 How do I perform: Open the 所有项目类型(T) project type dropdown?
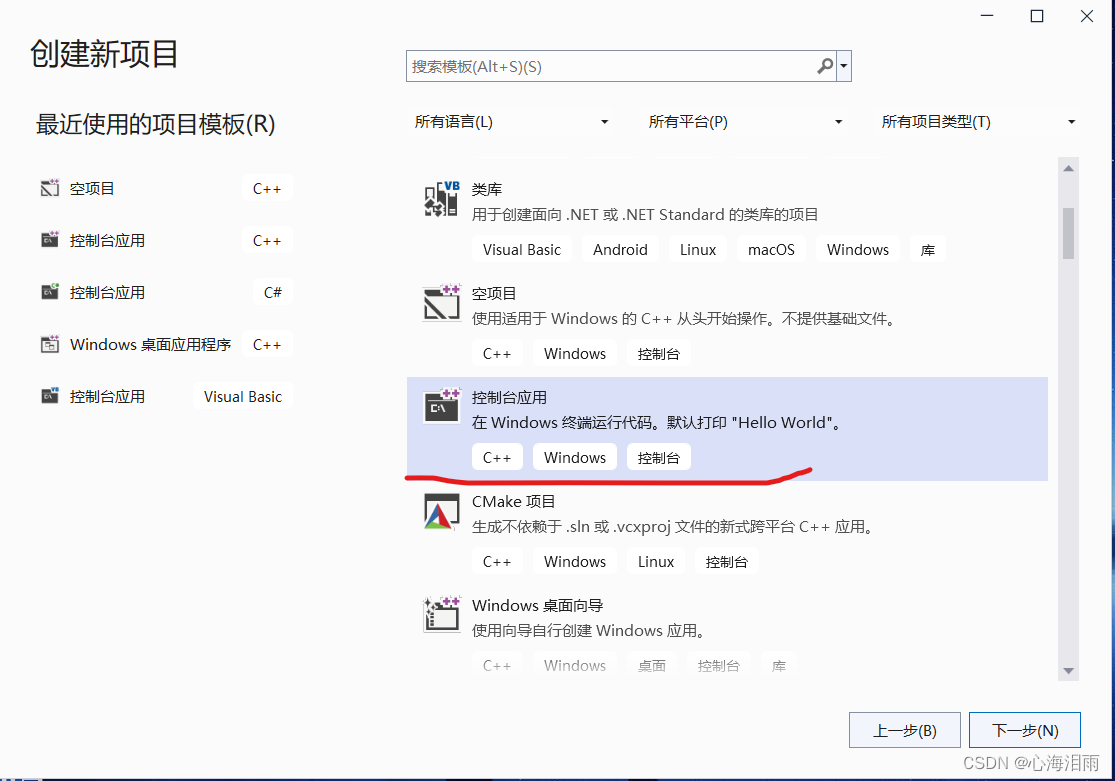click(x=978, y=122)
